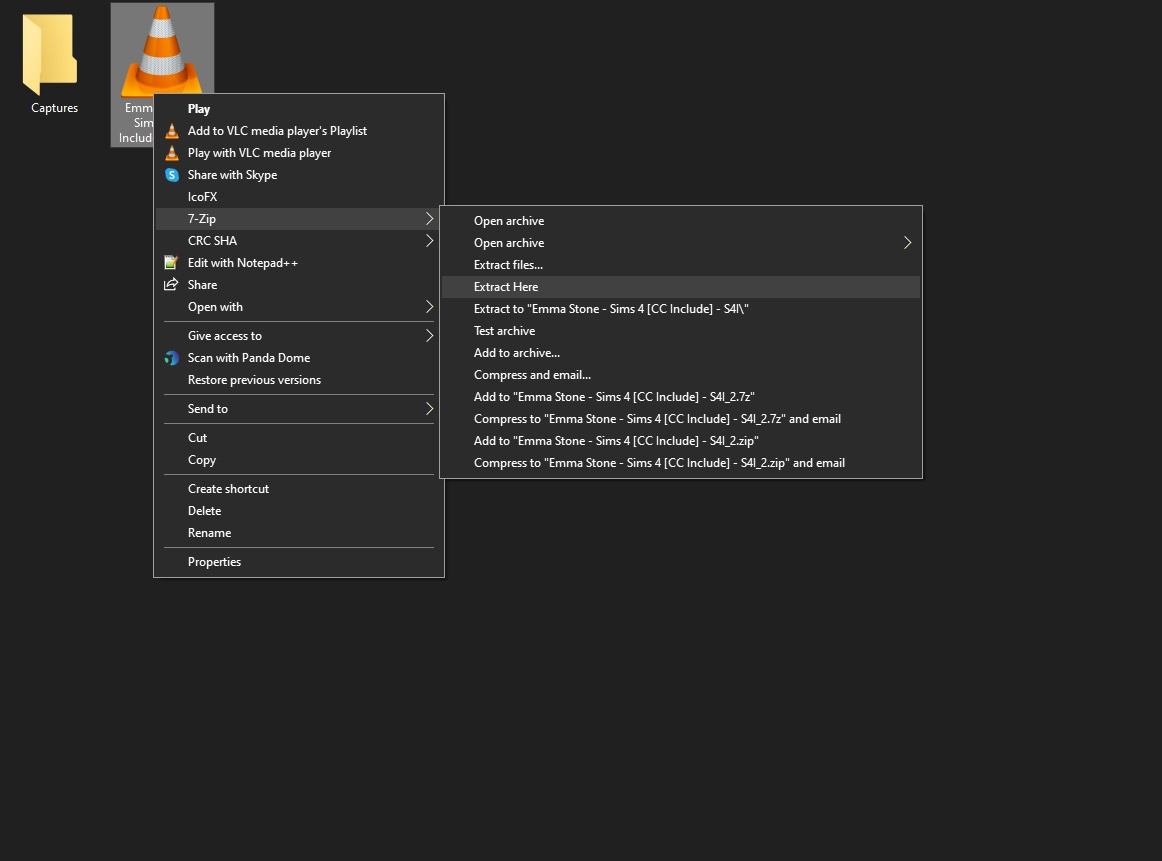Select Extract to "Emma Stone - Sims 4" folder
1162x861 pixels.
pyautogui.click(x=681, y=309)
